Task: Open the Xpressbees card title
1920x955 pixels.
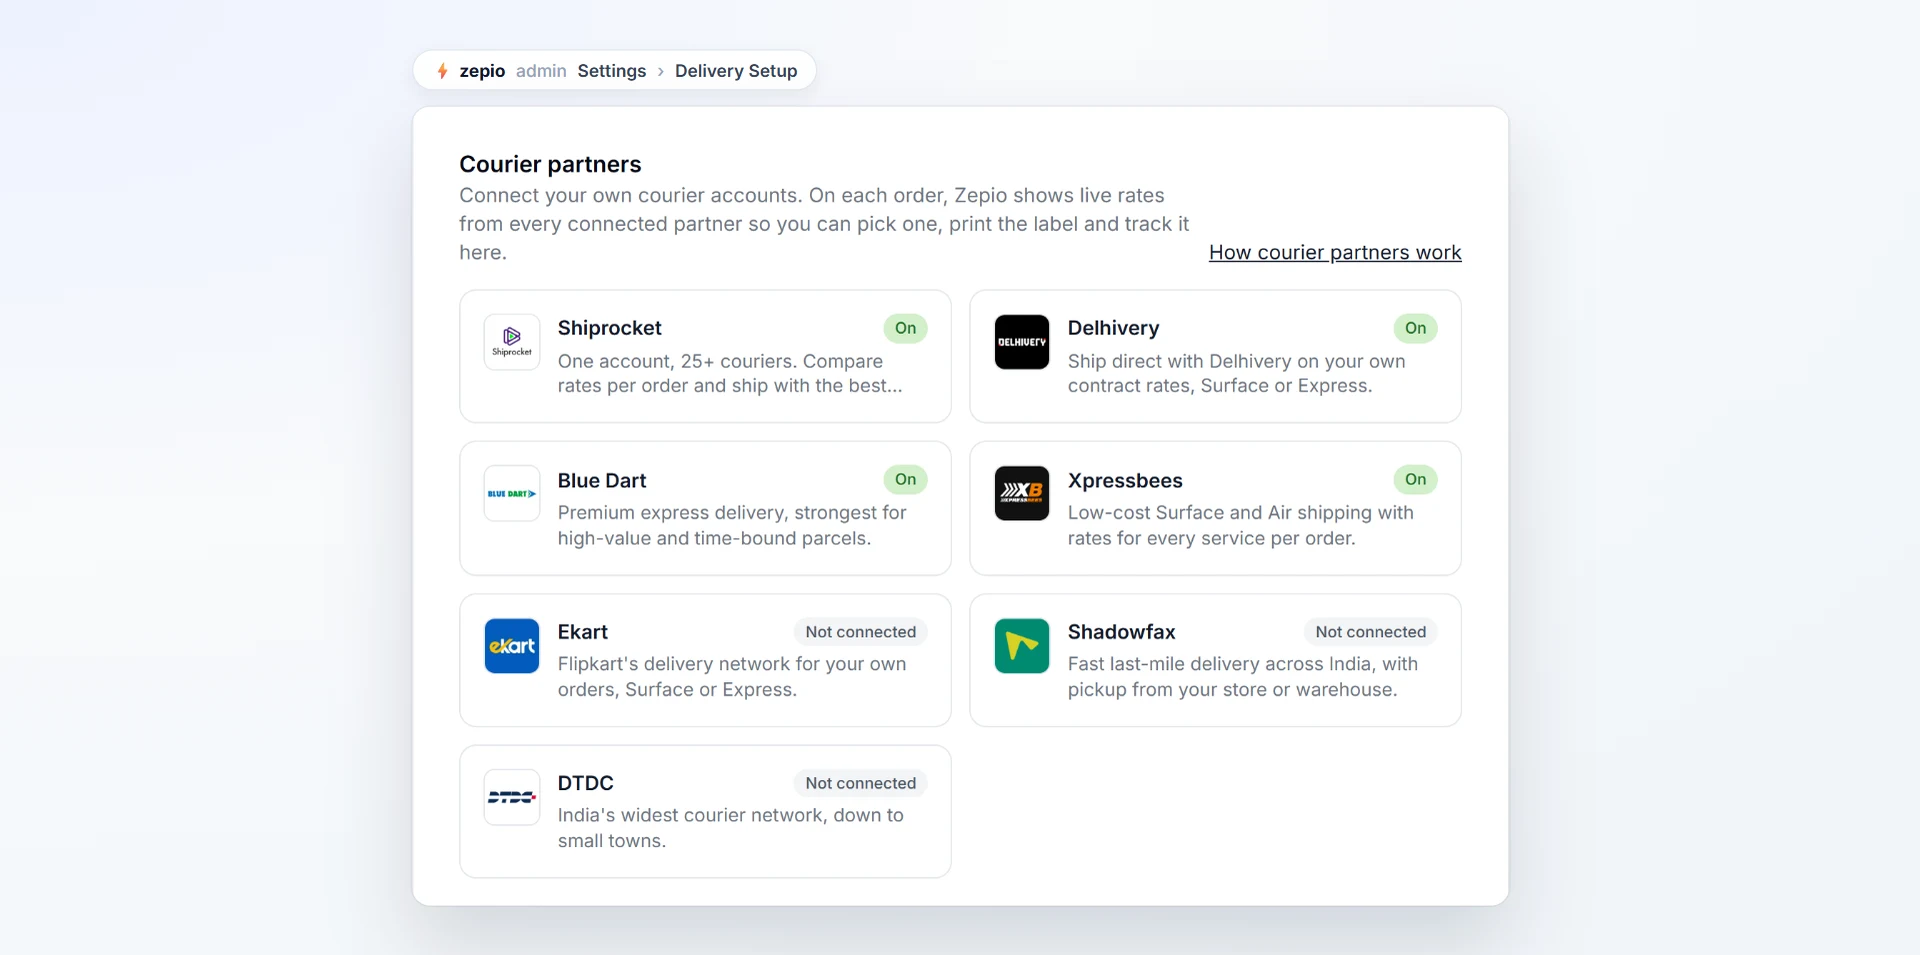Action: coord(1125,480)
